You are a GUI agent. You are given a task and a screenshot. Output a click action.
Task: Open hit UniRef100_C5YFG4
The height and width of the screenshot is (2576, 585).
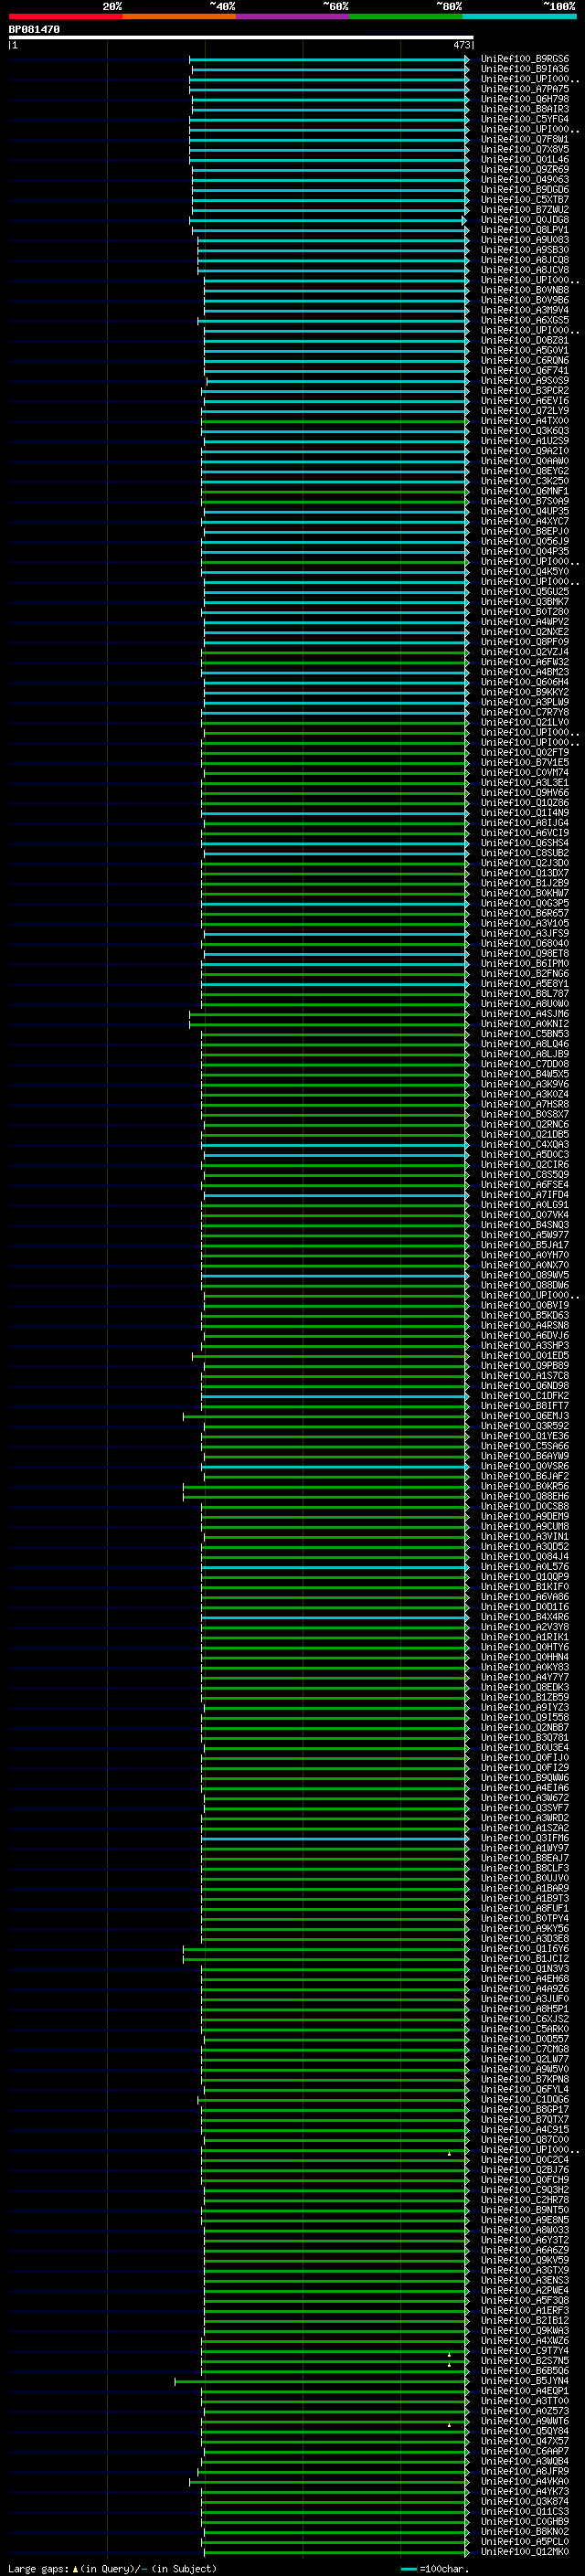(x=524, y=119)
